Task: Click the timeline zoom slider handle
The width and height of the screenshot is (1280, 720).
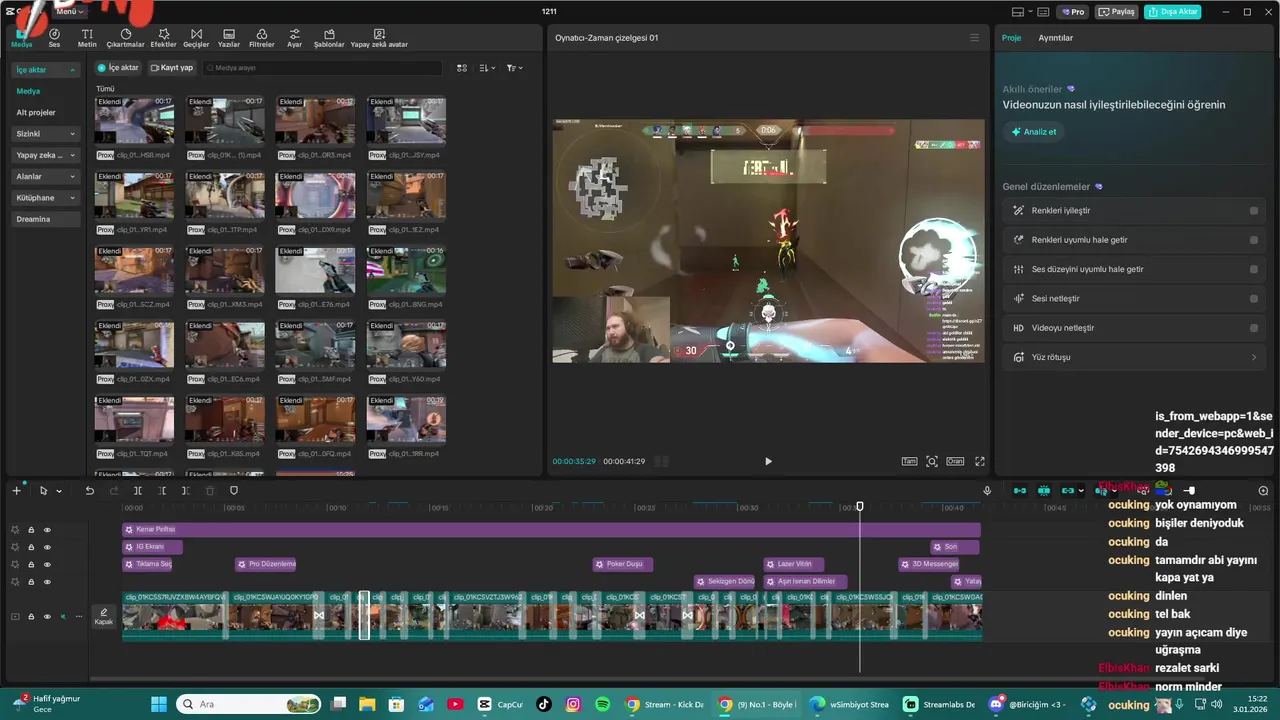Action: (x=1189, y=491)
